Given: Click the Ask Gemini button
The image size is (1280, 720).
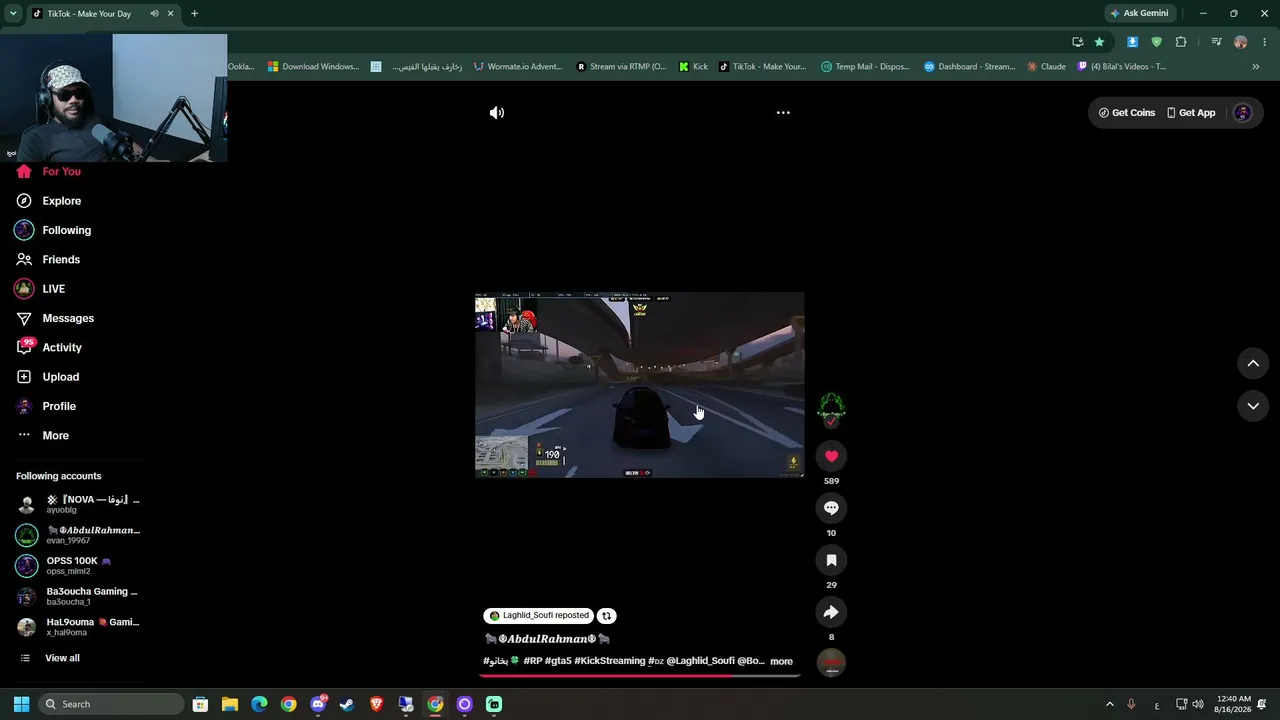Looking at the screenshot, I should [x=1139, y=13].
